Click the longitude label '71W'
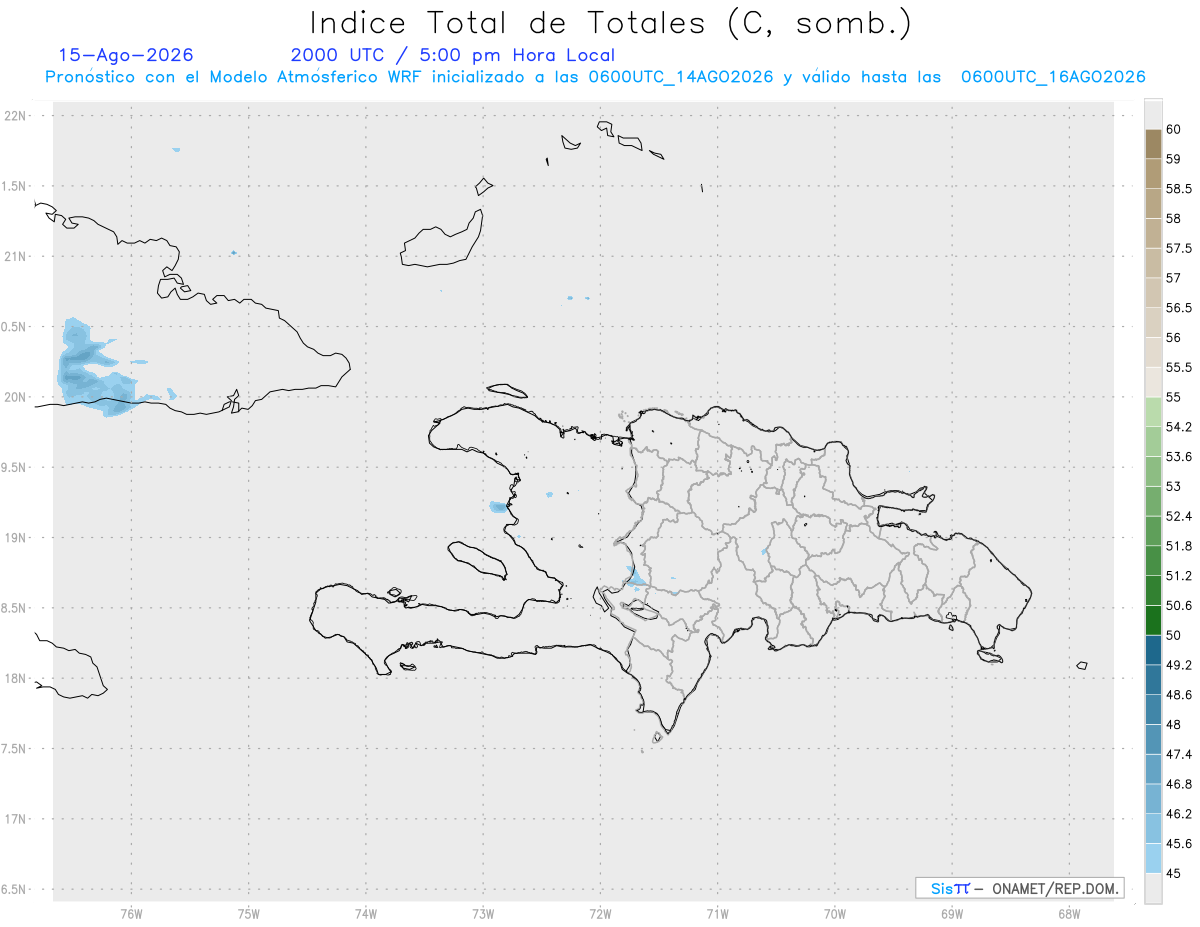Screen dimensions: 1200x927 pyautogui.click(x=717, y=914)
